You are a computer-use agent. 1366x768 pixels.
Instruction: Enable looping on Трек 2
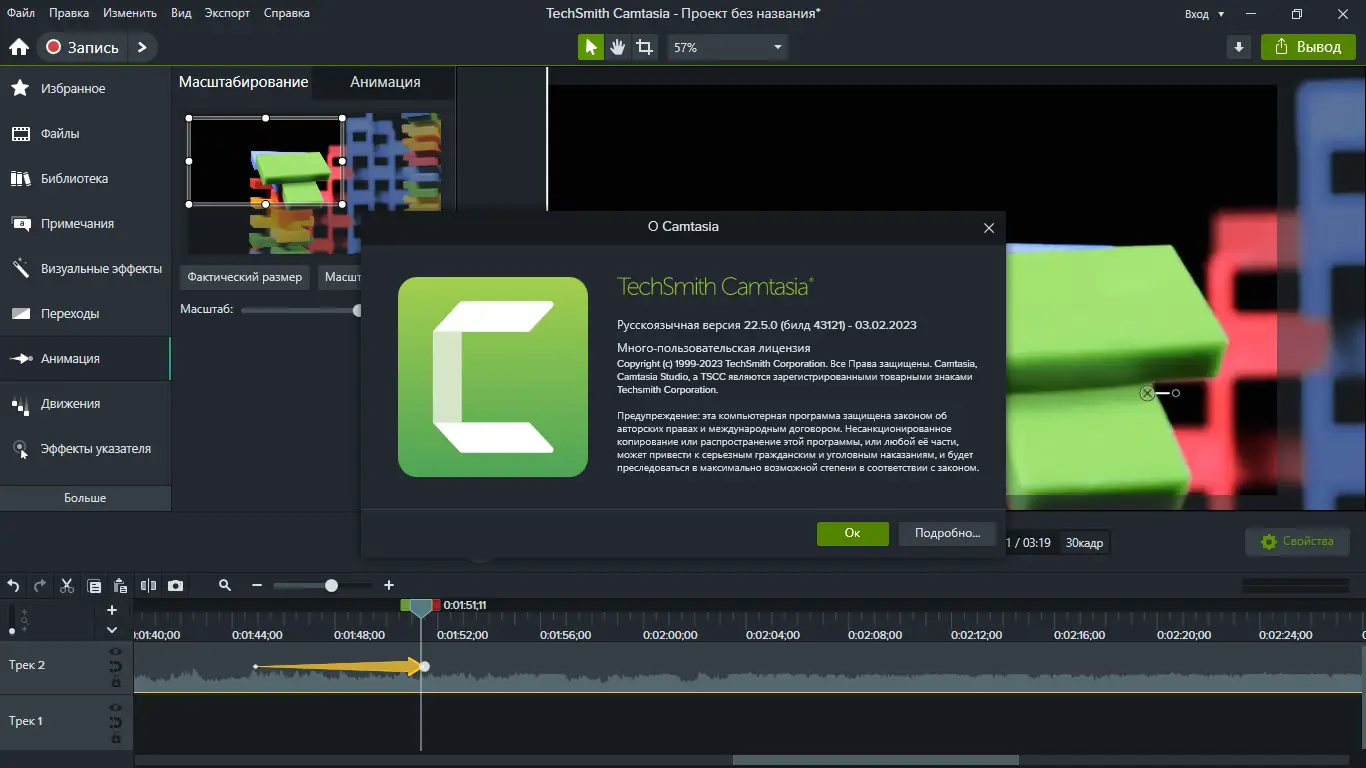115,666
